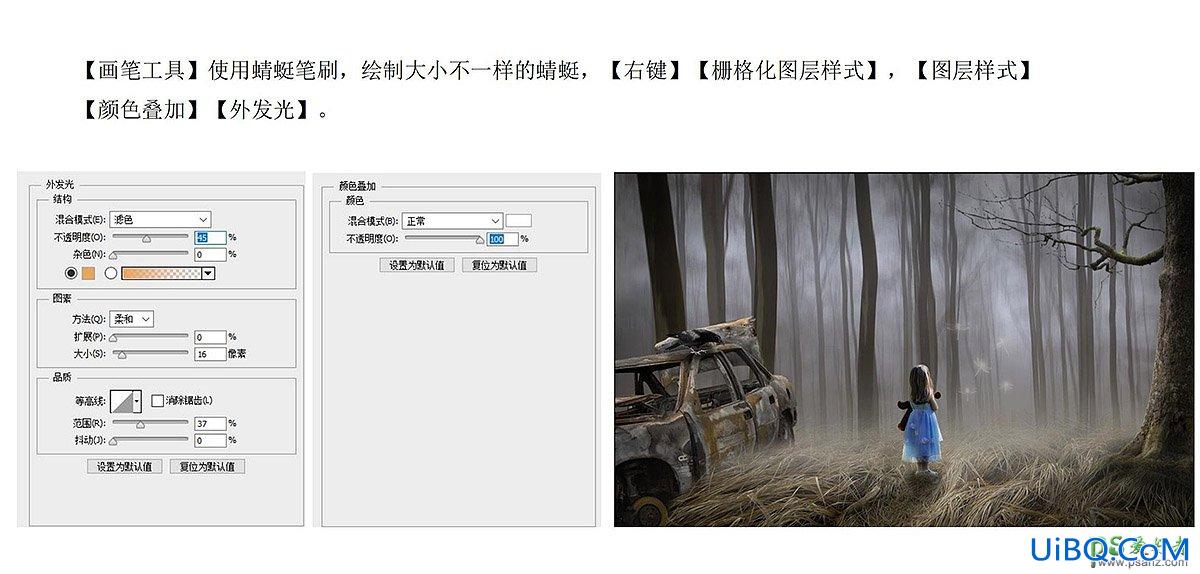This screenshot has width=1200, height=574.
Task: Click the 范围 range slider
Action: coord(149,424)
